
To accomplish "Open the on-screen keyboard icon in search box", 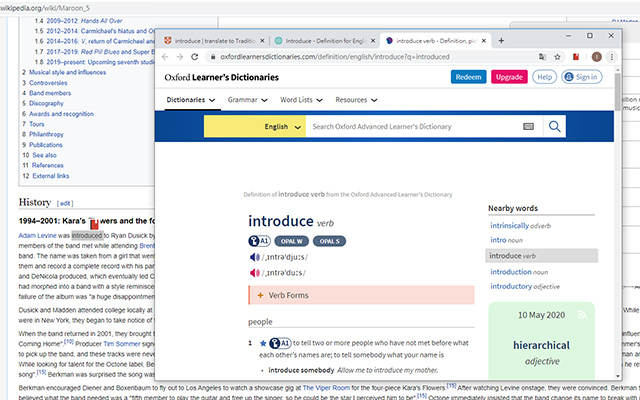I will tap(528, 127).
